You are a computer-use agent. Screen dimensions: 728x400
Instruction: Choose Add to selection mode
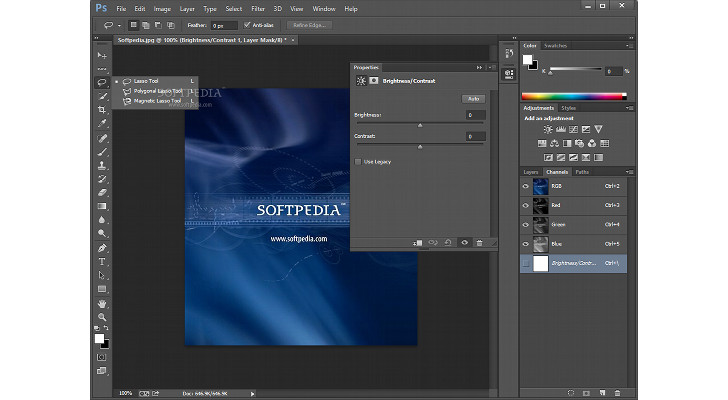[x=146, y=25]
